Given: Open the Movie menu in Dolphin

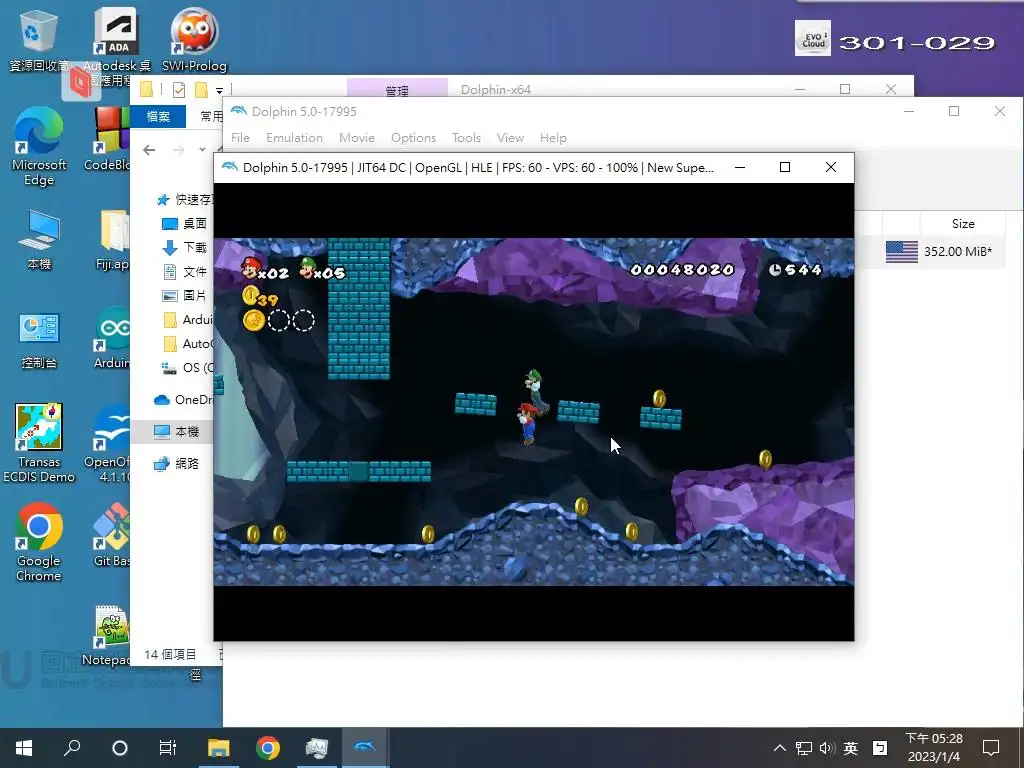Looking at the screenshot, I should [x=357, y=138].
